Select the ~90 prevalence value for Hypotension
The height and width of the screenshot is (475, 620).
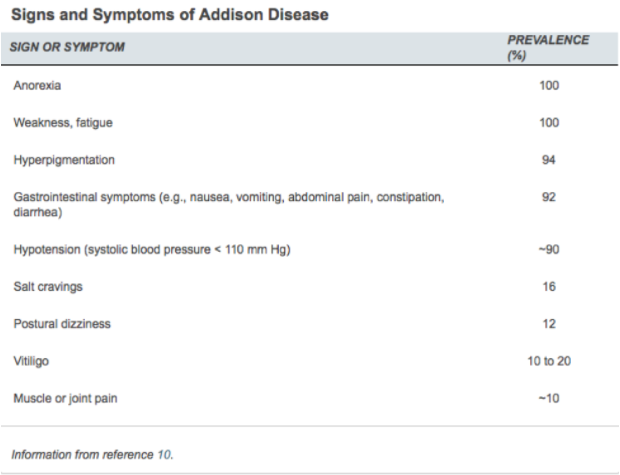(x=548, y=249)
